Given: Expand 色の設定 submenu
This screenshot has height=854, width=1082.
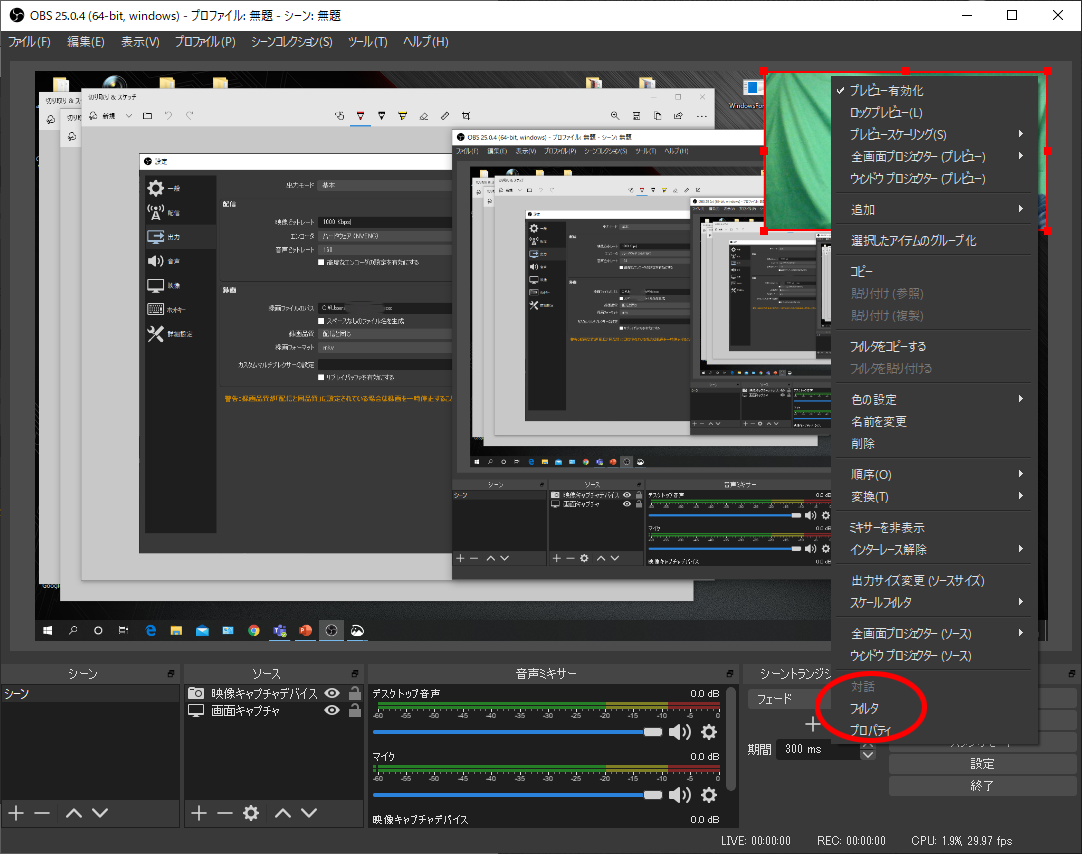Looking at the screenshot, I should (935, 399).
